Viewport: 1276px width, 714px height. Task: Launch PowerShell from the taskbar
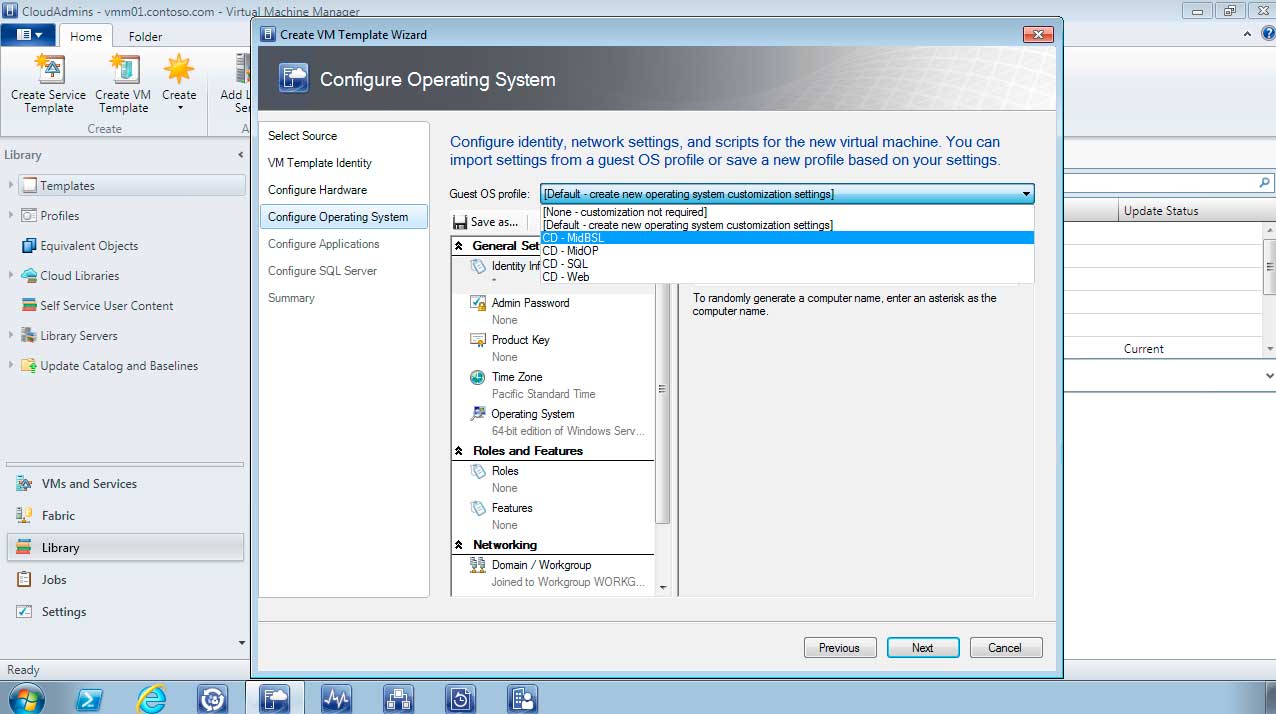click(89, 698)
